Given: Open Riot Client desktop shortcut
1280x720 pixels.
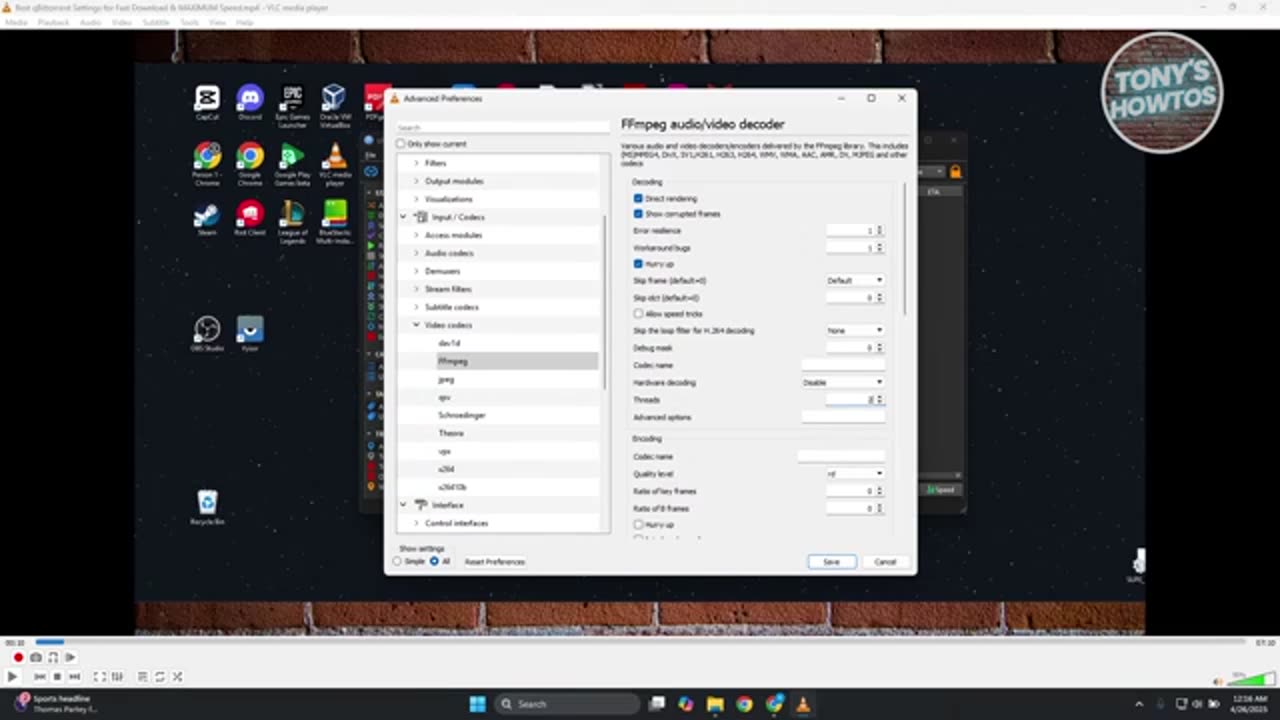Looking at the screenshot, I should click(x=250, y=219).
